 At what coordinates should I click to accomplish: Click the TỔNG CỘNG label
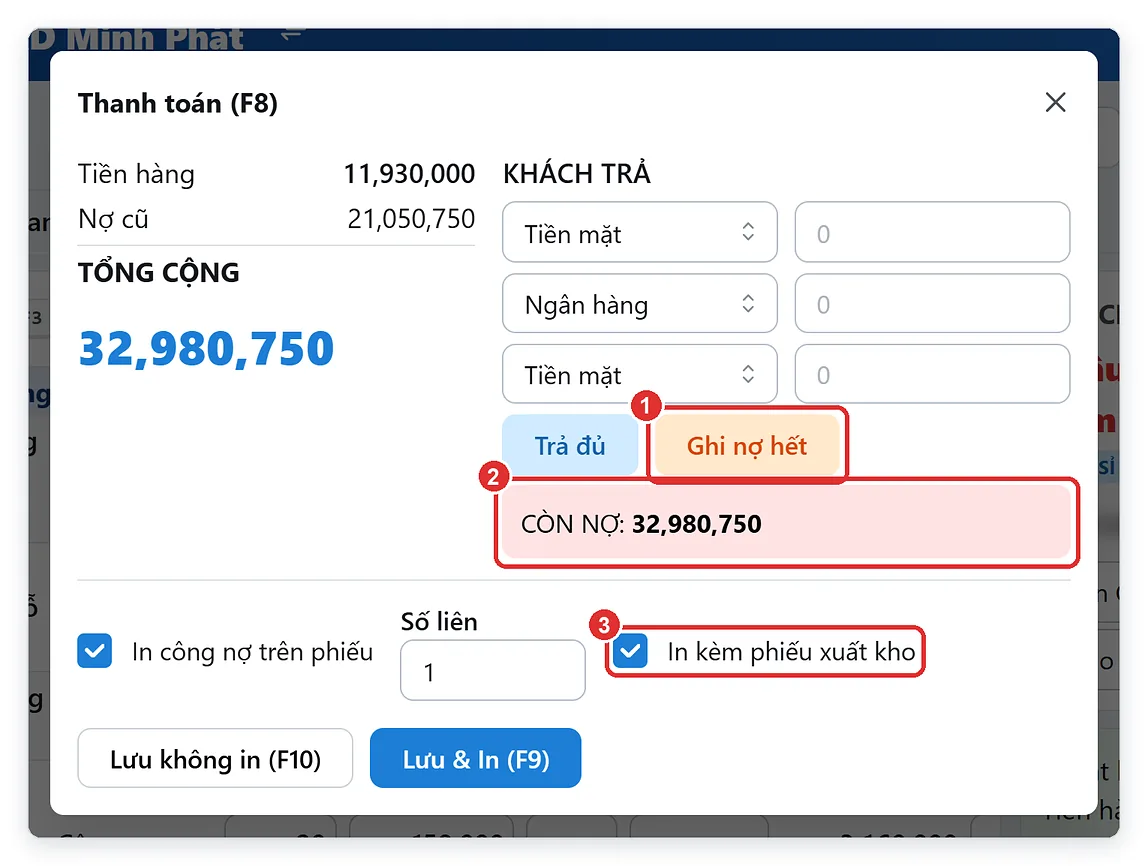tap(159, 273)
